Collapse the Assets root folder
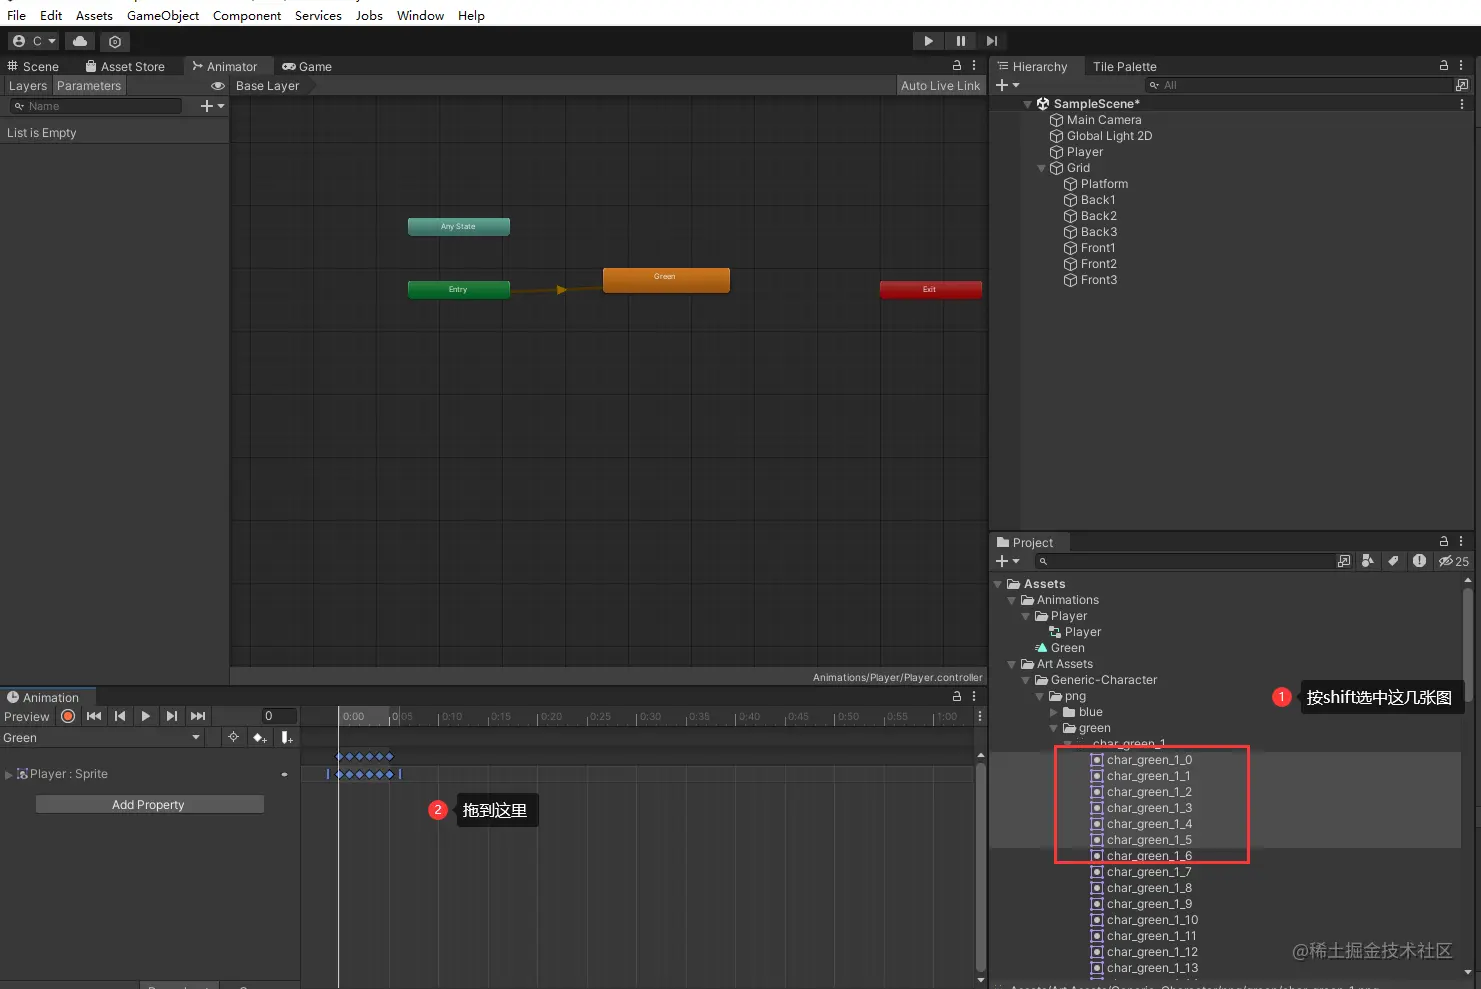The image size is (1481, 989). click(x=998, y=584)
